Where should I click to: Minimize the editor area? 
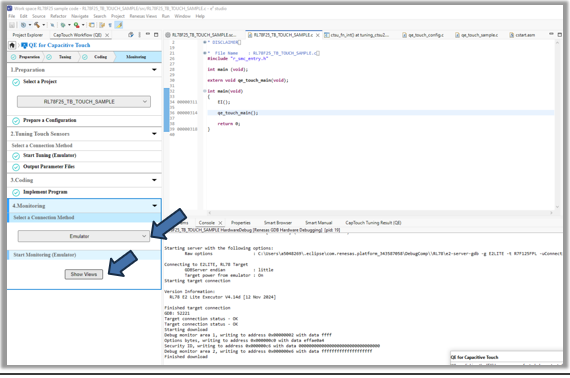[551, 34]
